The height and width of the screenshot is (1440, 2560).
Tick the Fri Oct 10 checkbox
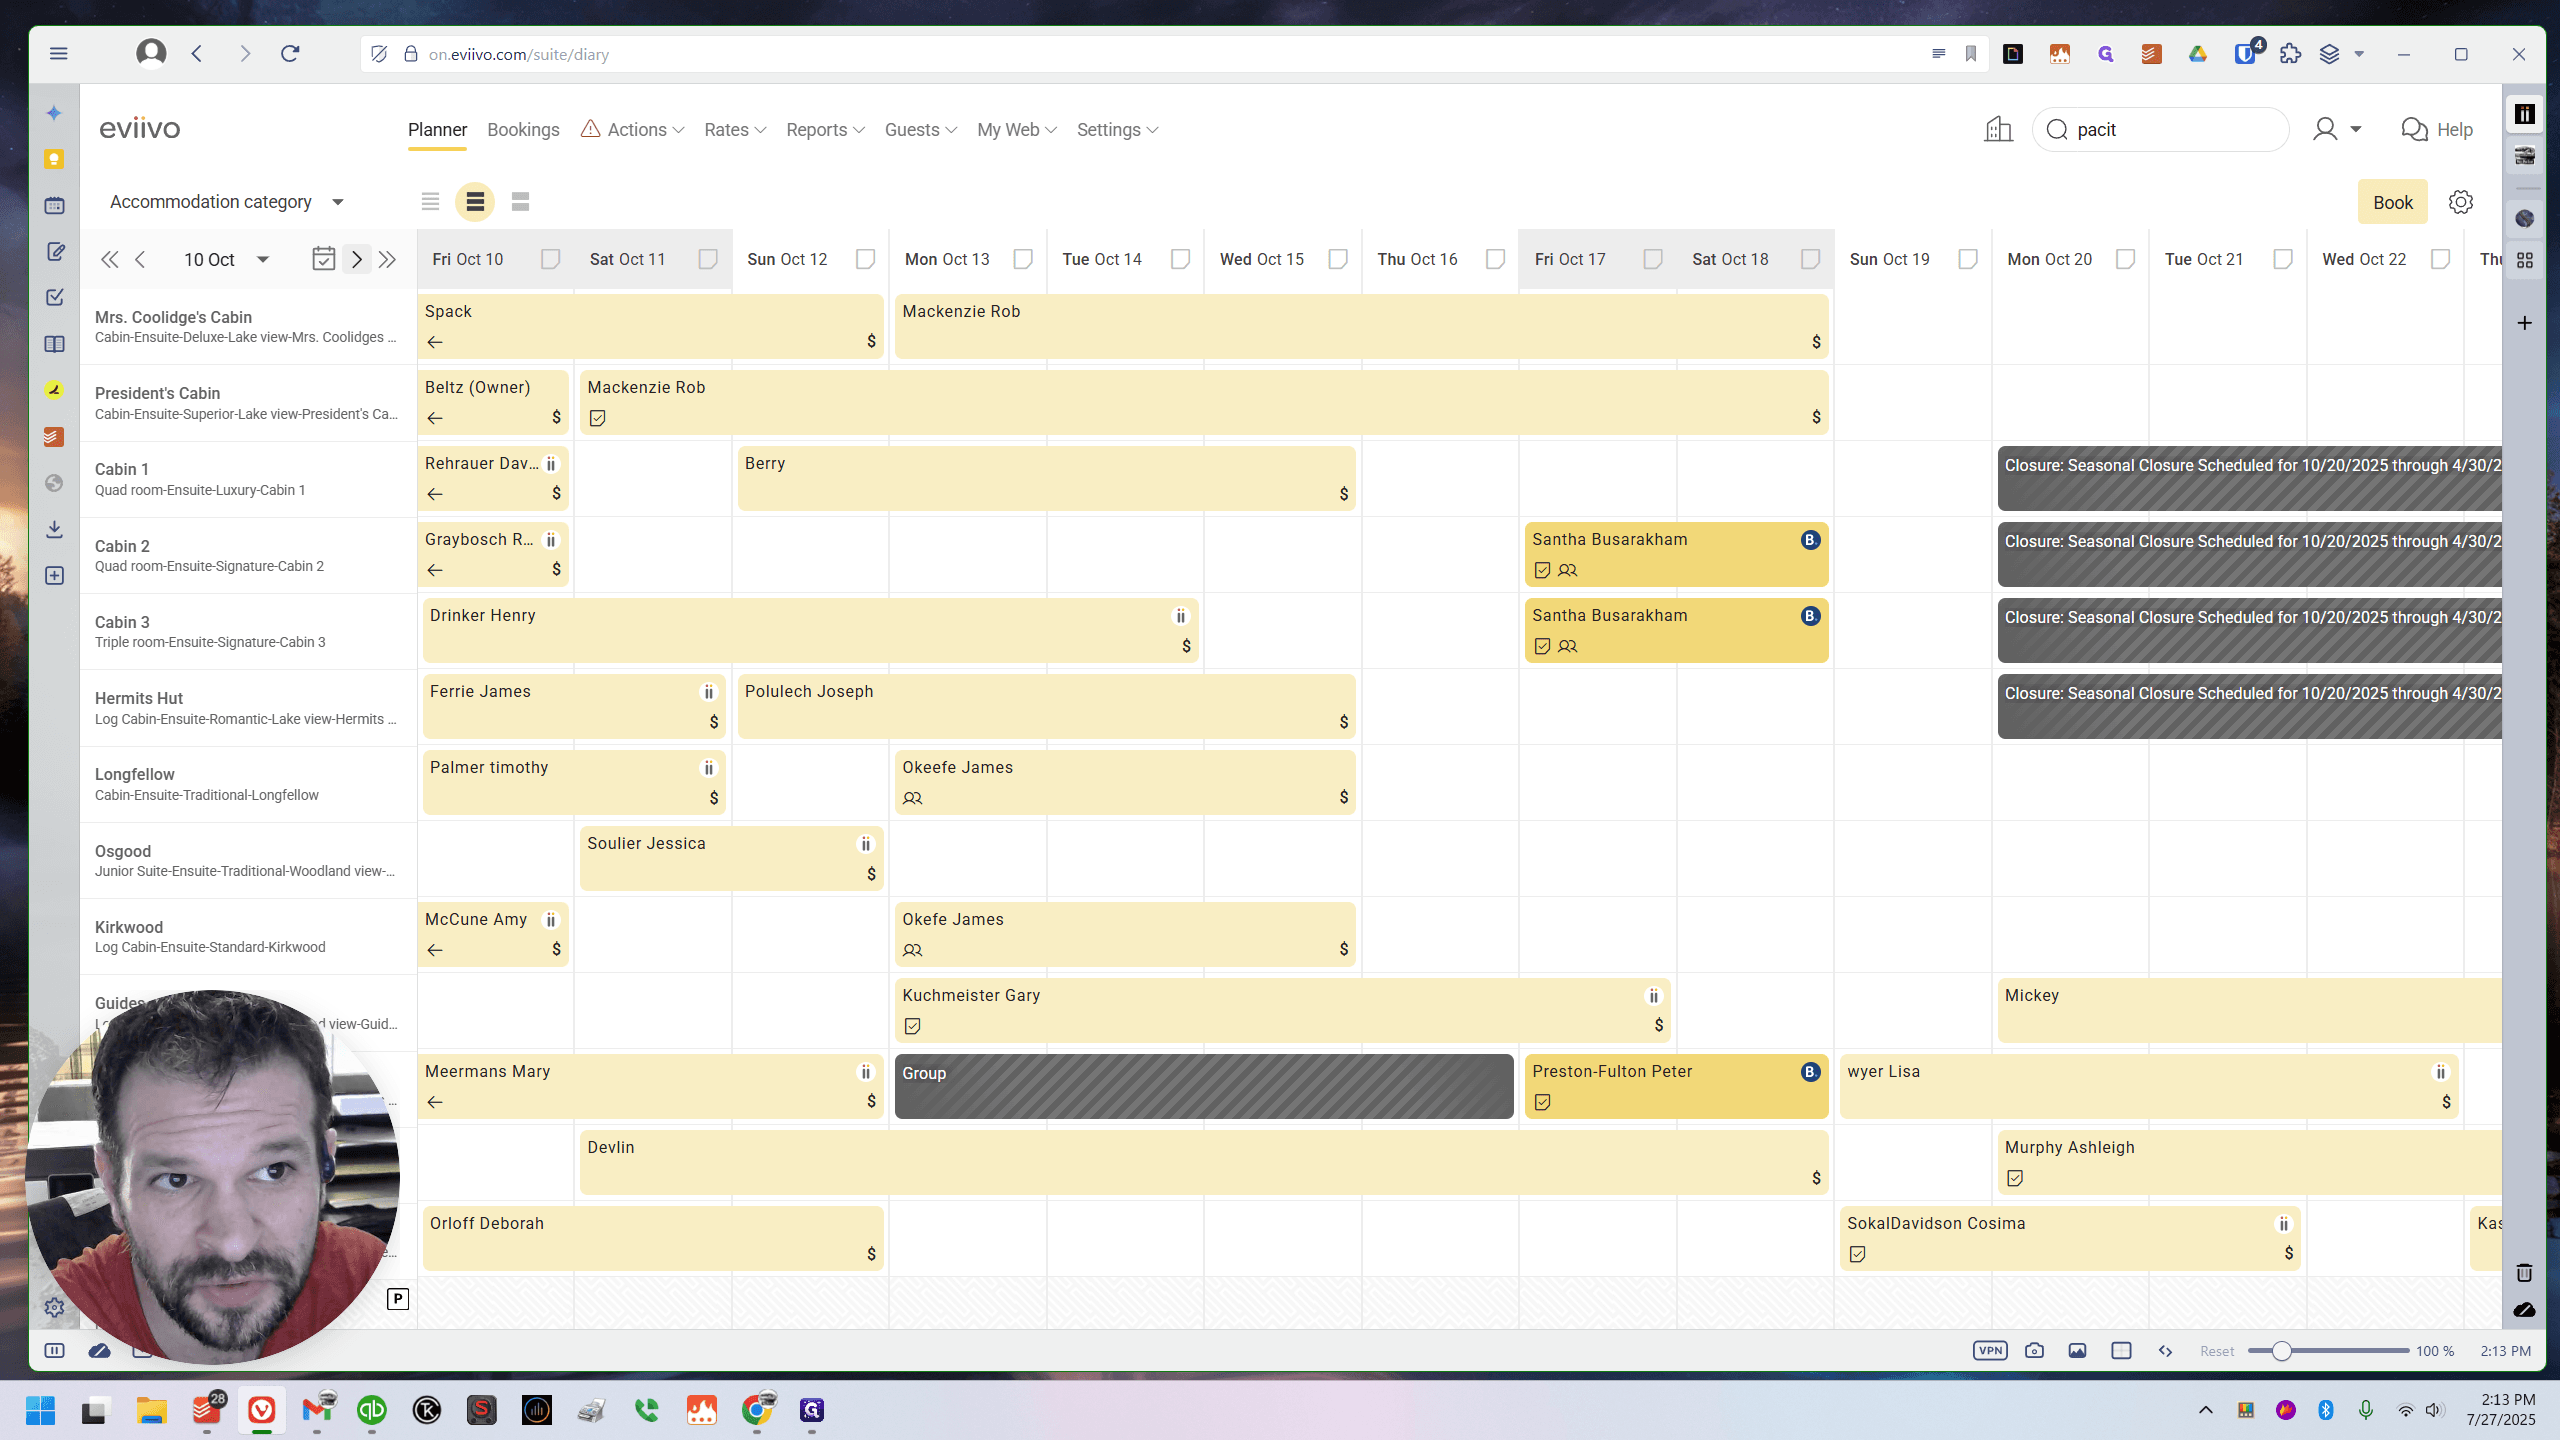click(x=550, y=259)
